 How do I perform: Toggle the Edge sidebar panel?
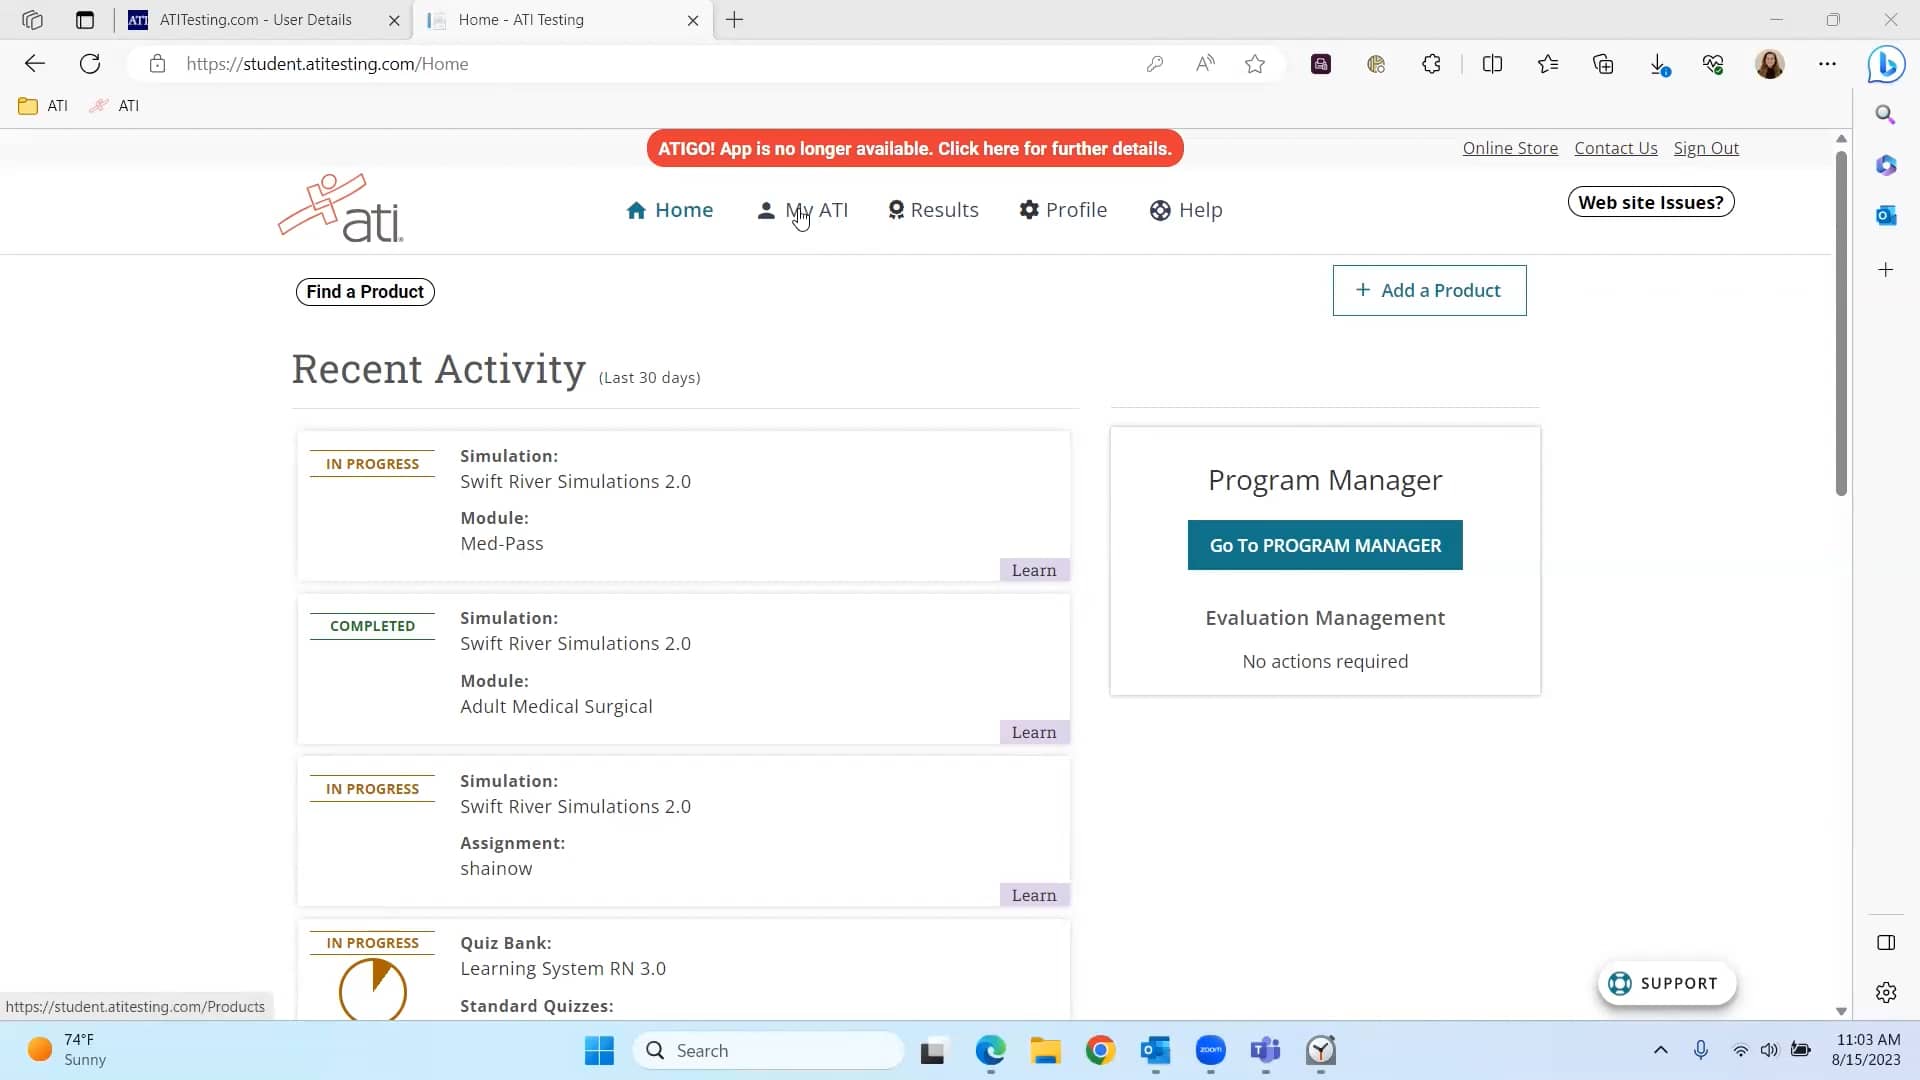[x=1886, y=942]
